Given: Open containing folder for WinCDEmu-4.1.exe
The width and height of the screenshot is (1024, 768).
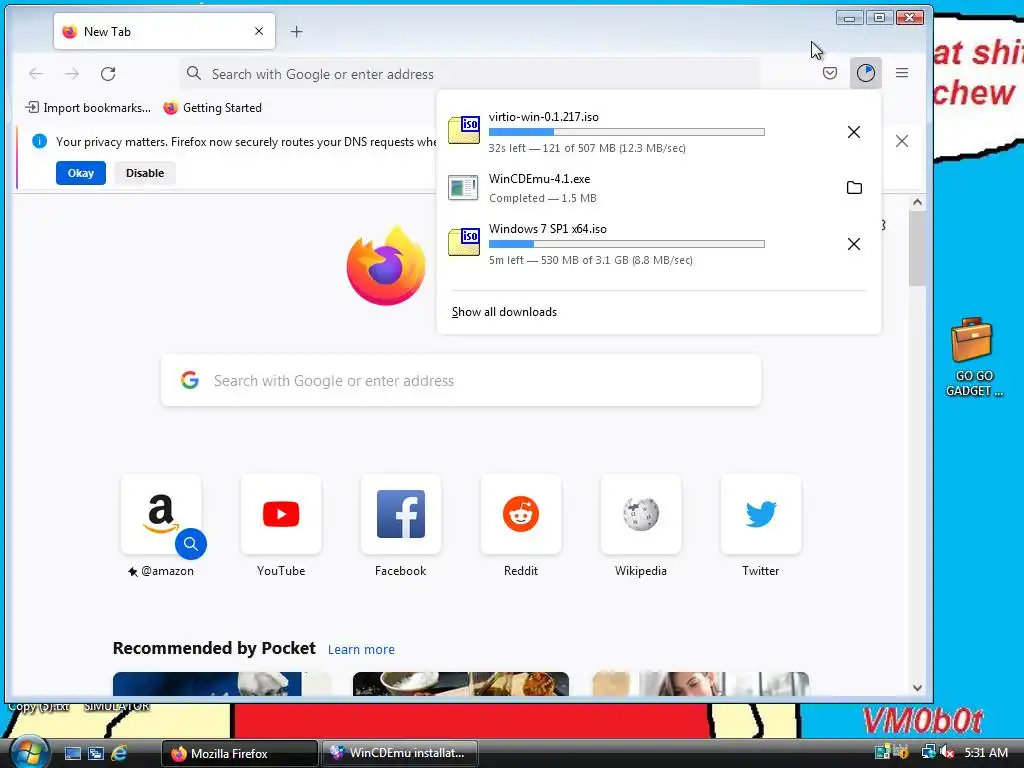Looking at the screenshot, I should pos(854,188).
